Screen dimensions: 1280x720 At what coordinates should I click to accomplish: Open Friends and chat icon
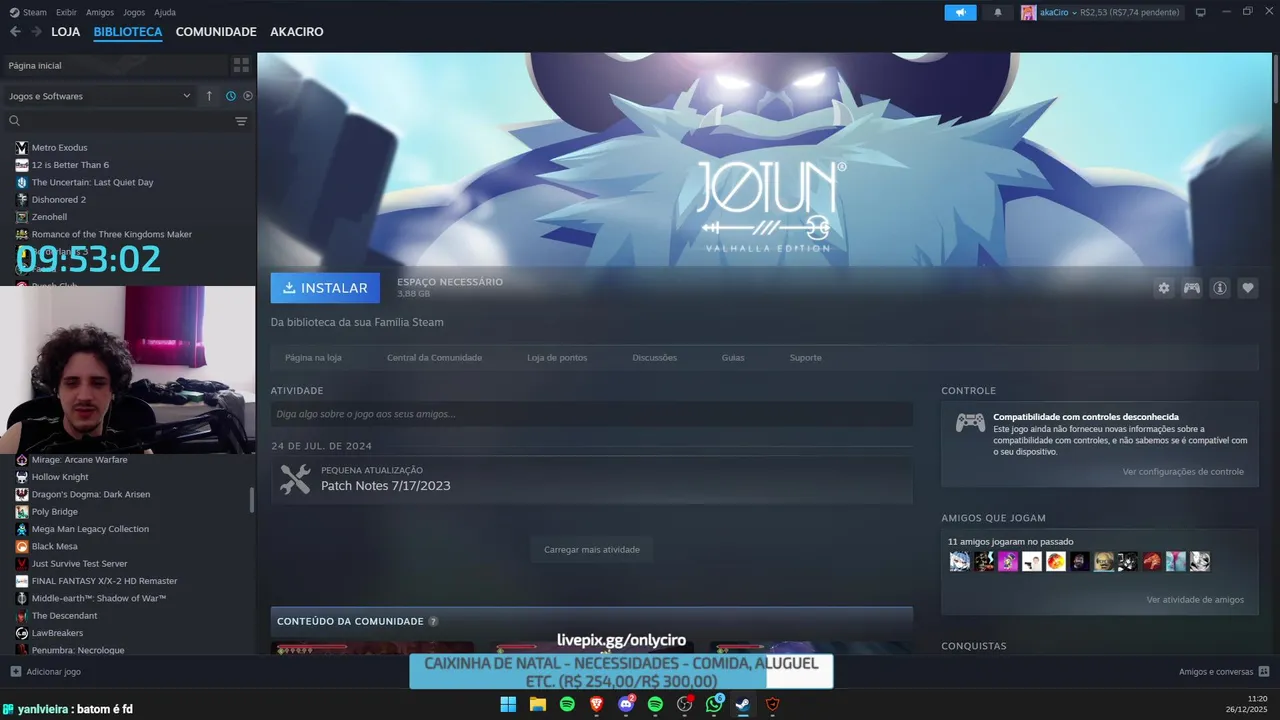point(1264,672)
